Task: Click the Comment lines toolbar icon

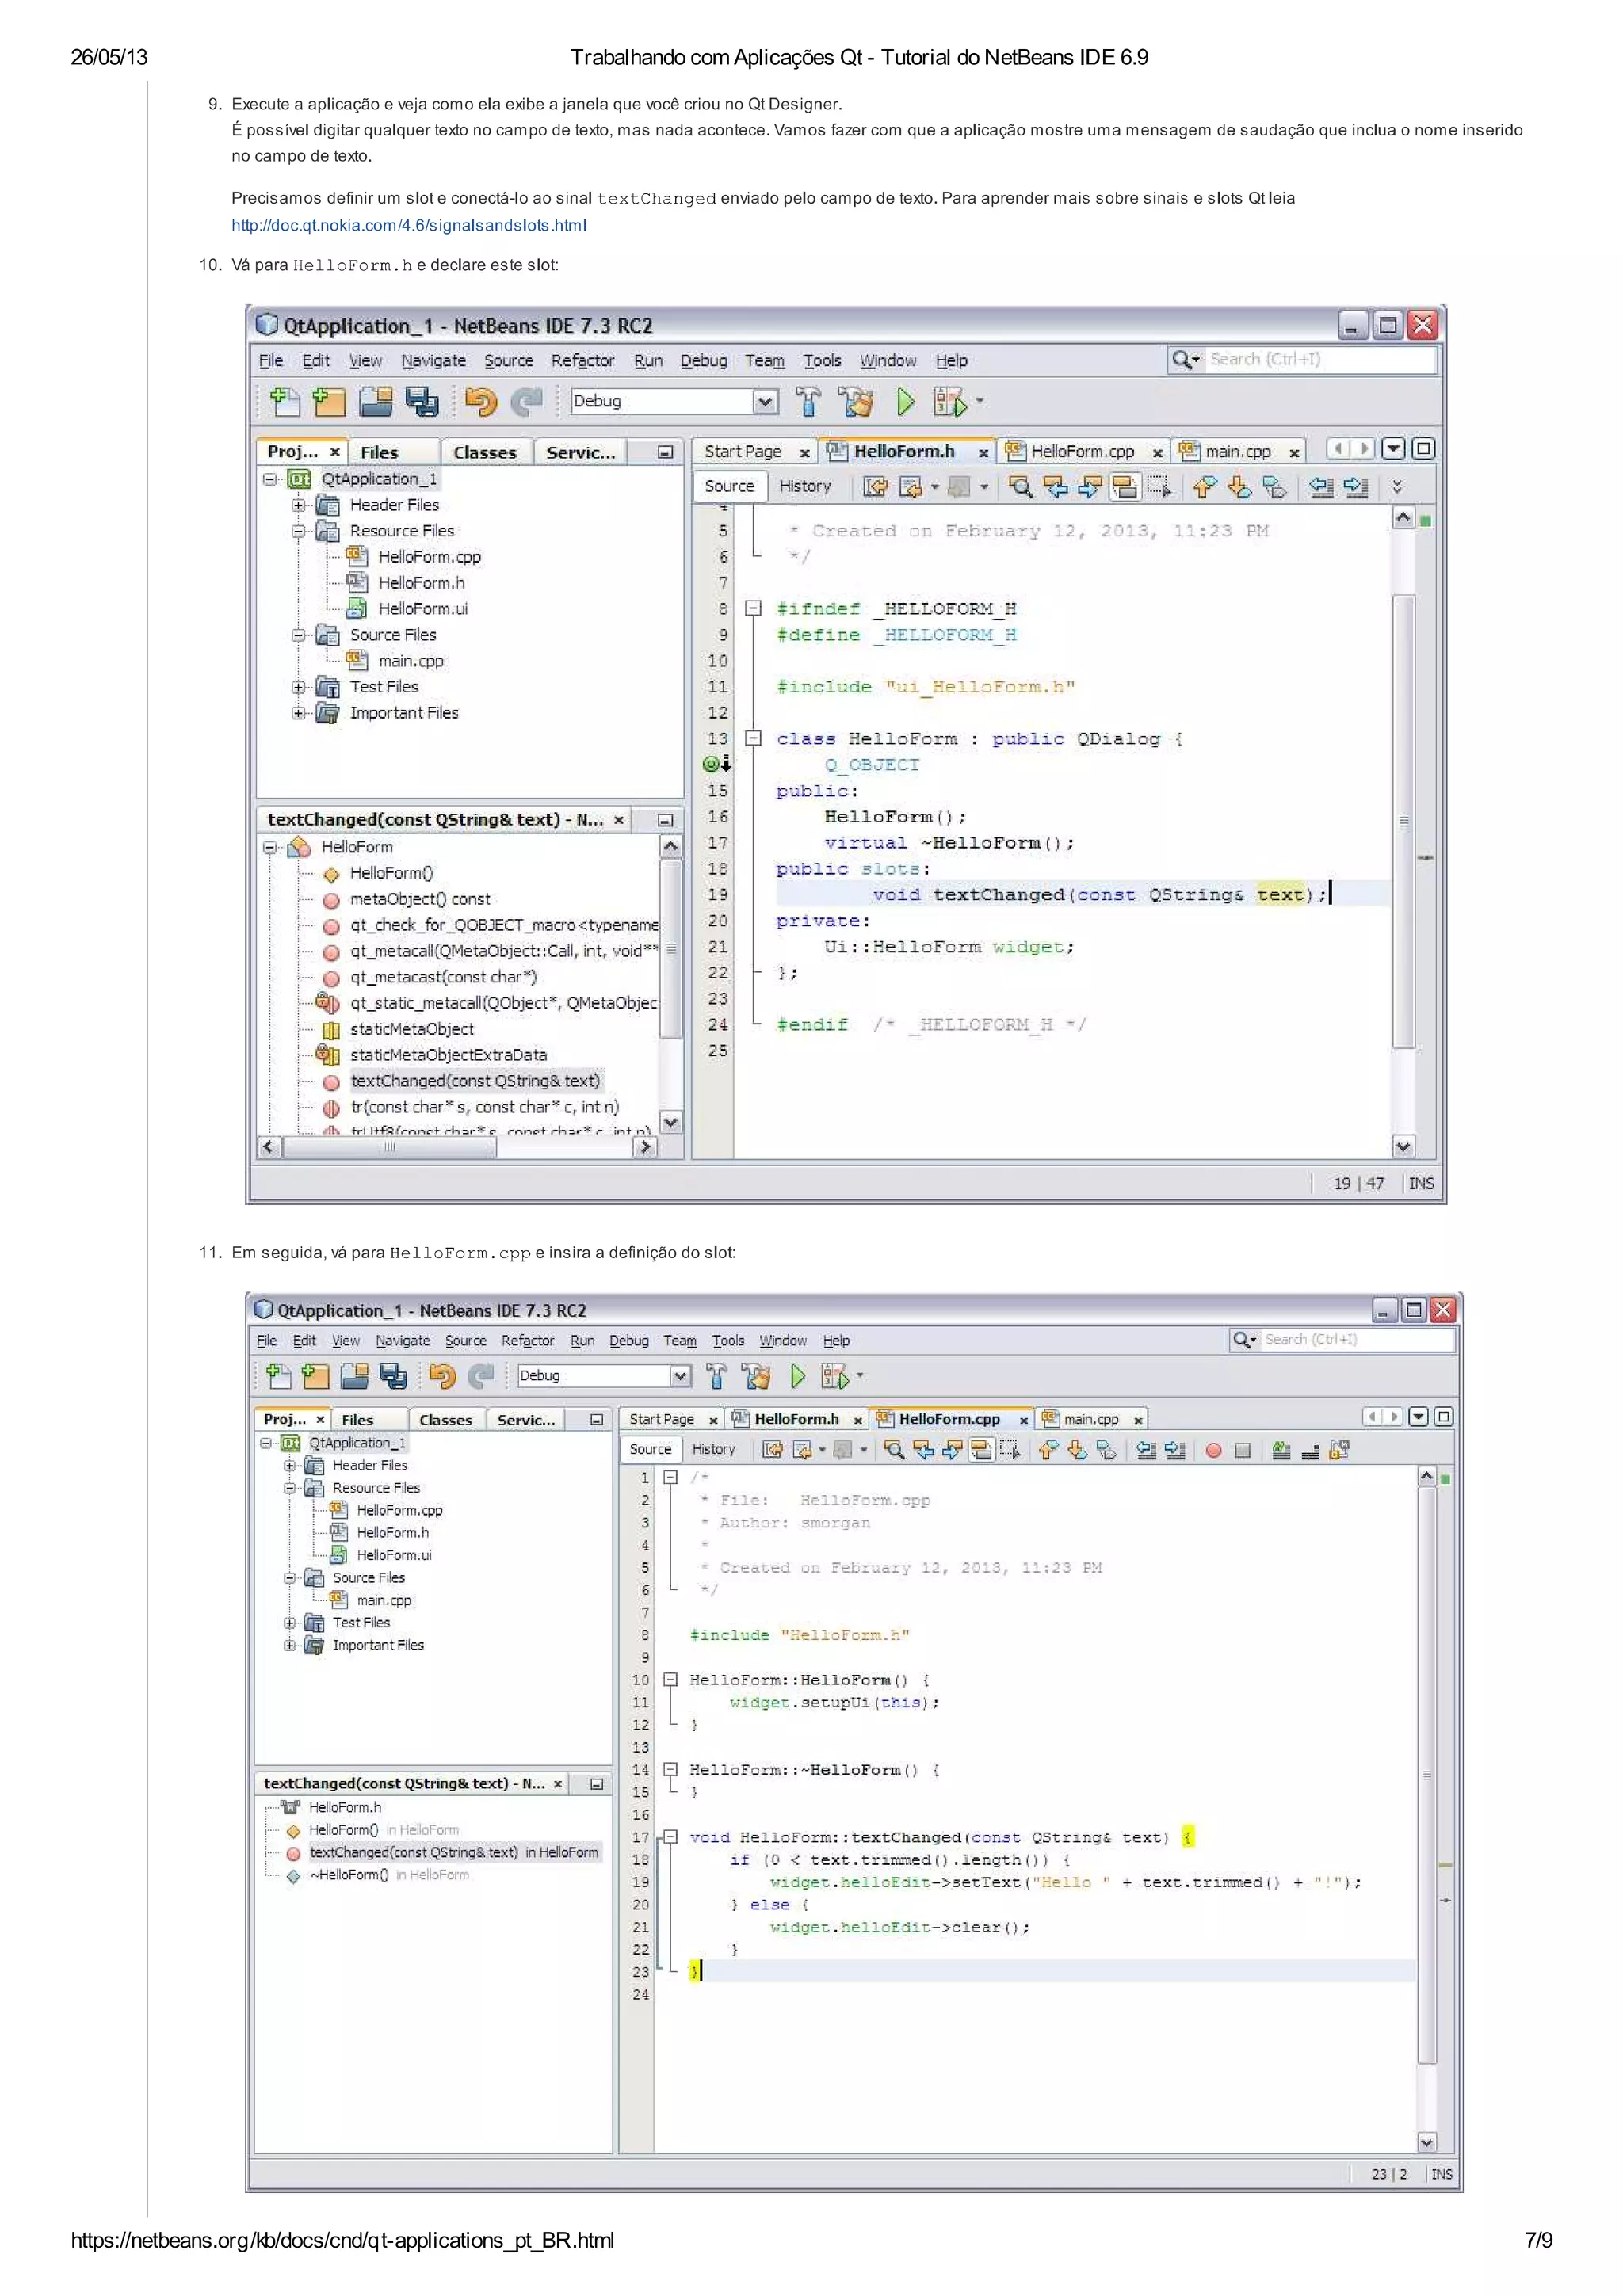Action: click(x=1281, y=1450)
